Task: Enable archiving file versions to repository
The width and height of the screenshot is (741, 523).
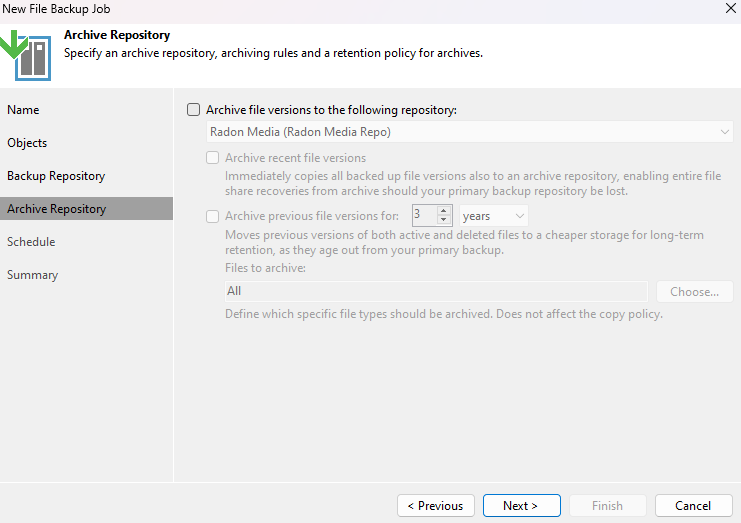Action: point(193,110)
